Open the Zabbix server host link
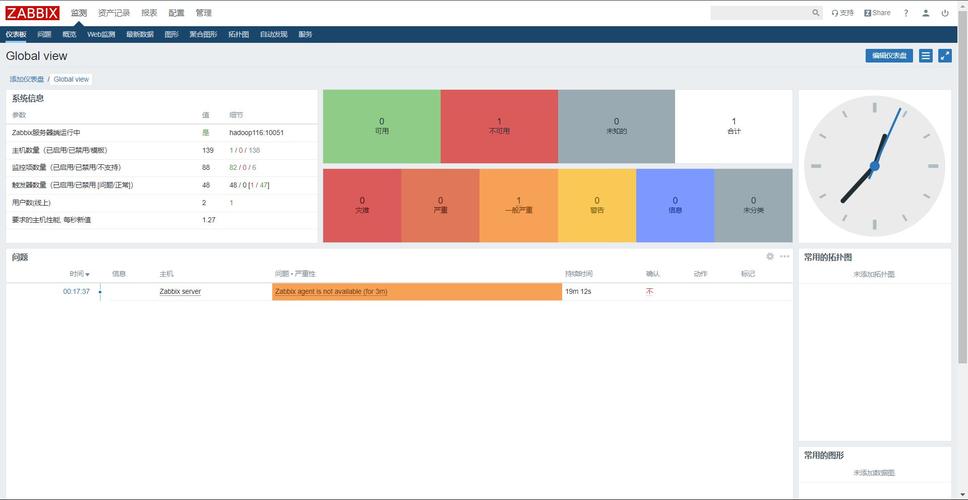Viewport: 968px width, 500px height. point(180,292)
